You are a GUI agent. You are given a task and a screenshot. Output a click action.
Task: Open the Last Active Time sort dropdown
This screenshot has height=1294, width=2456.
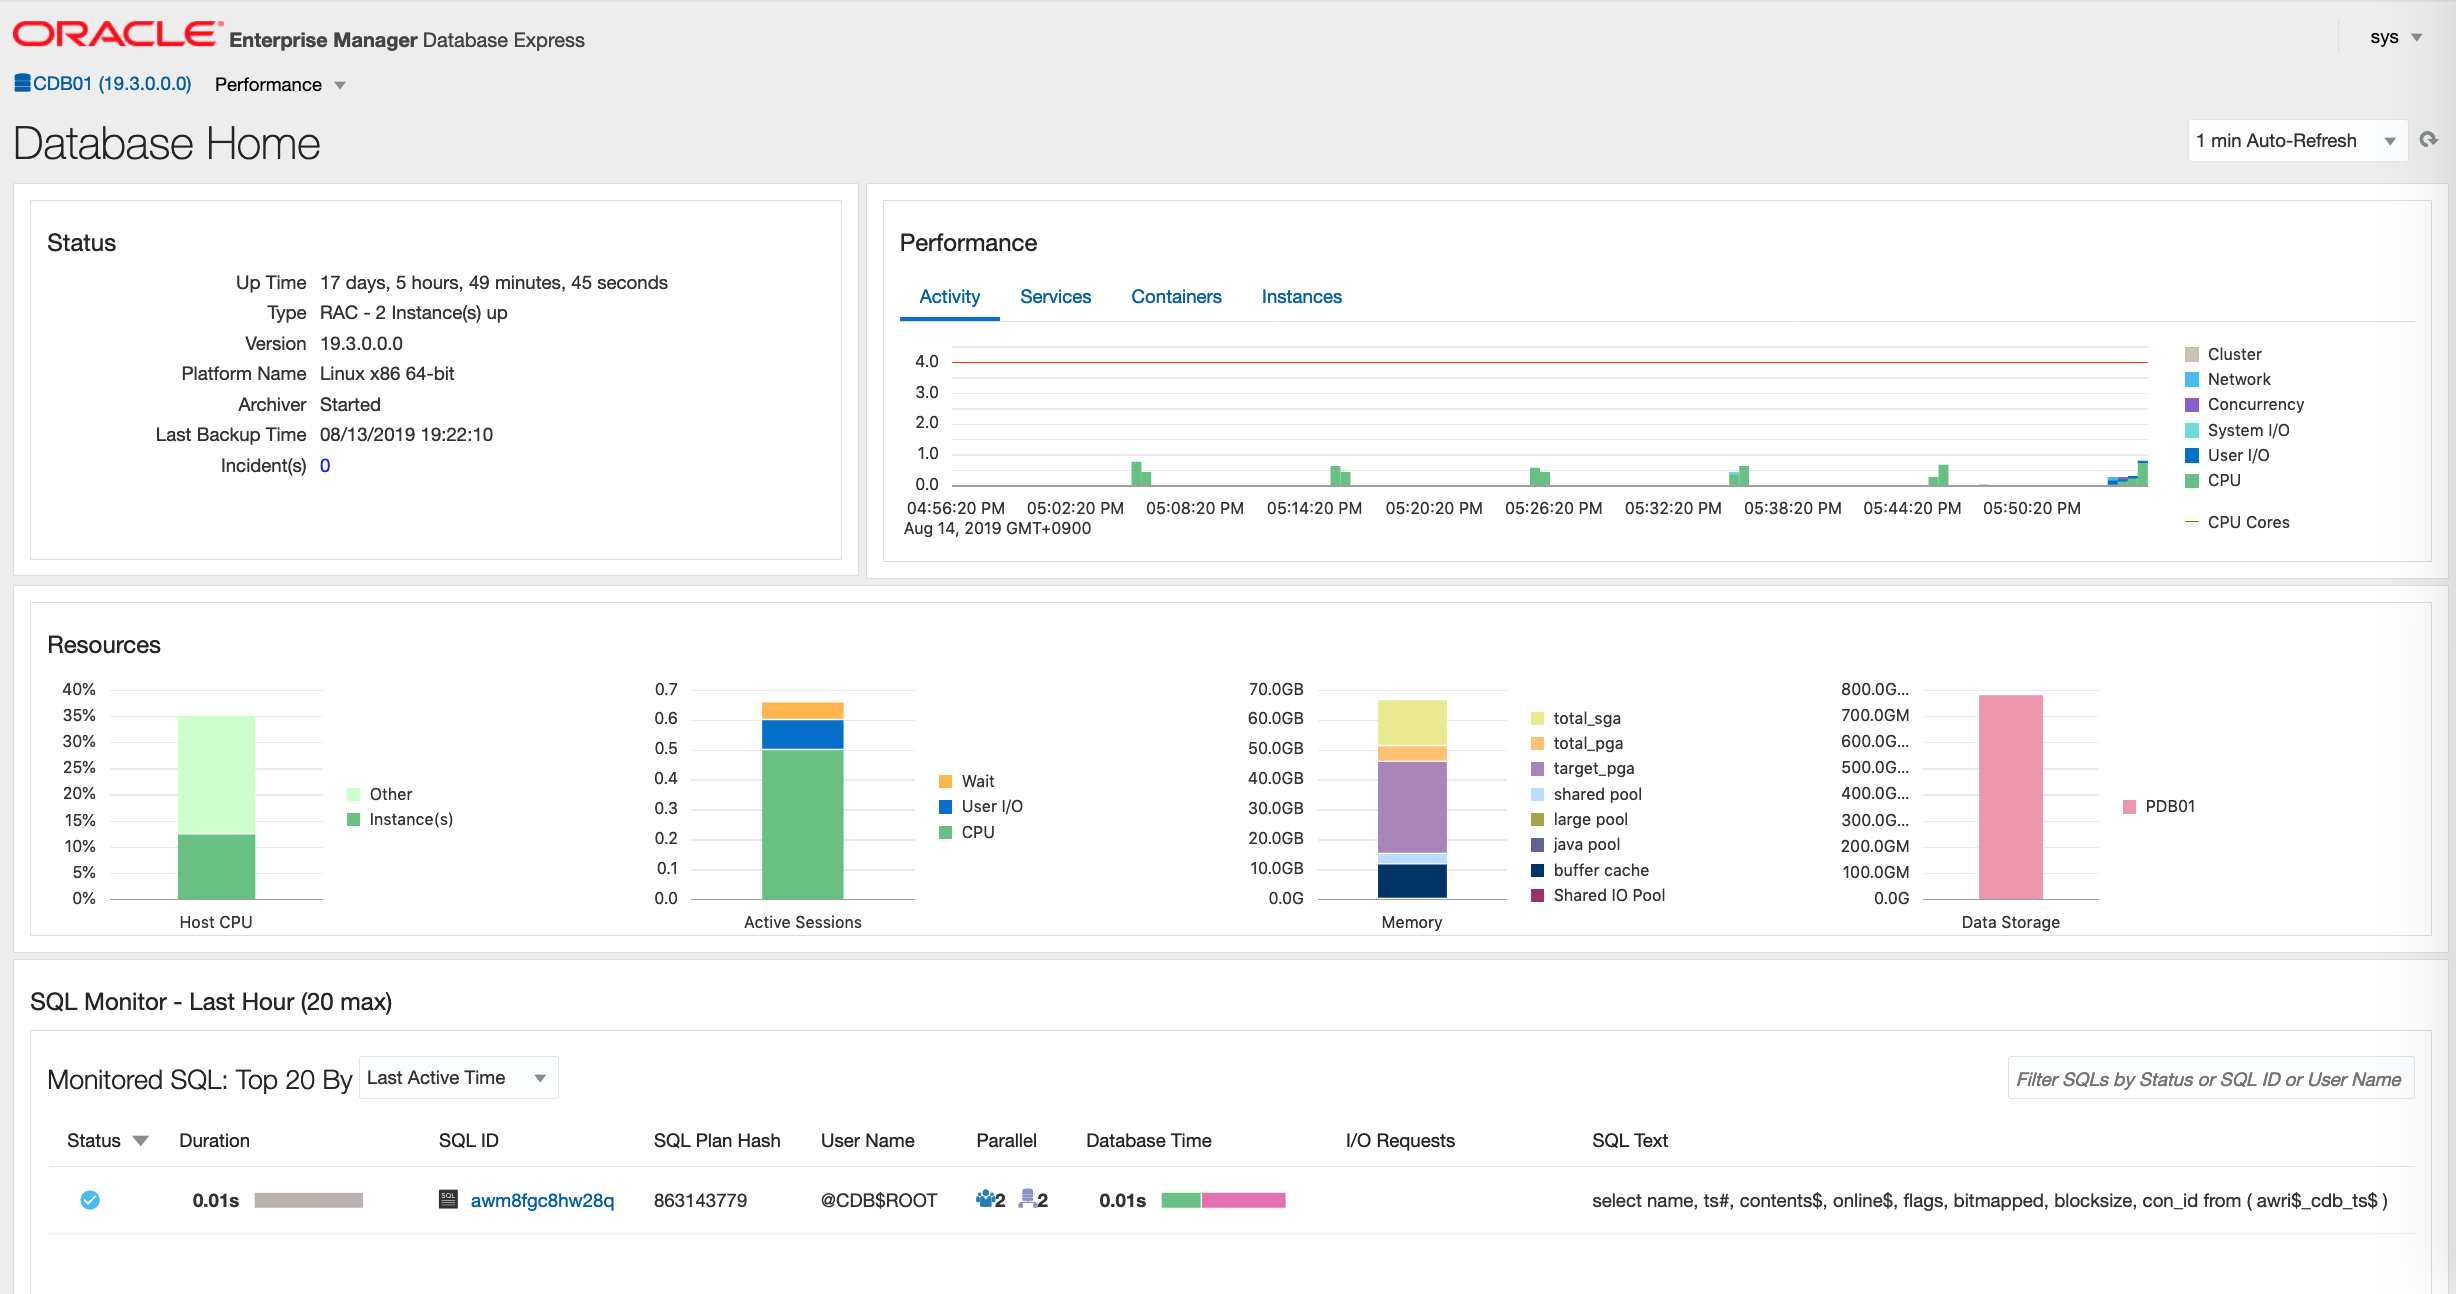click(458, 1078)
